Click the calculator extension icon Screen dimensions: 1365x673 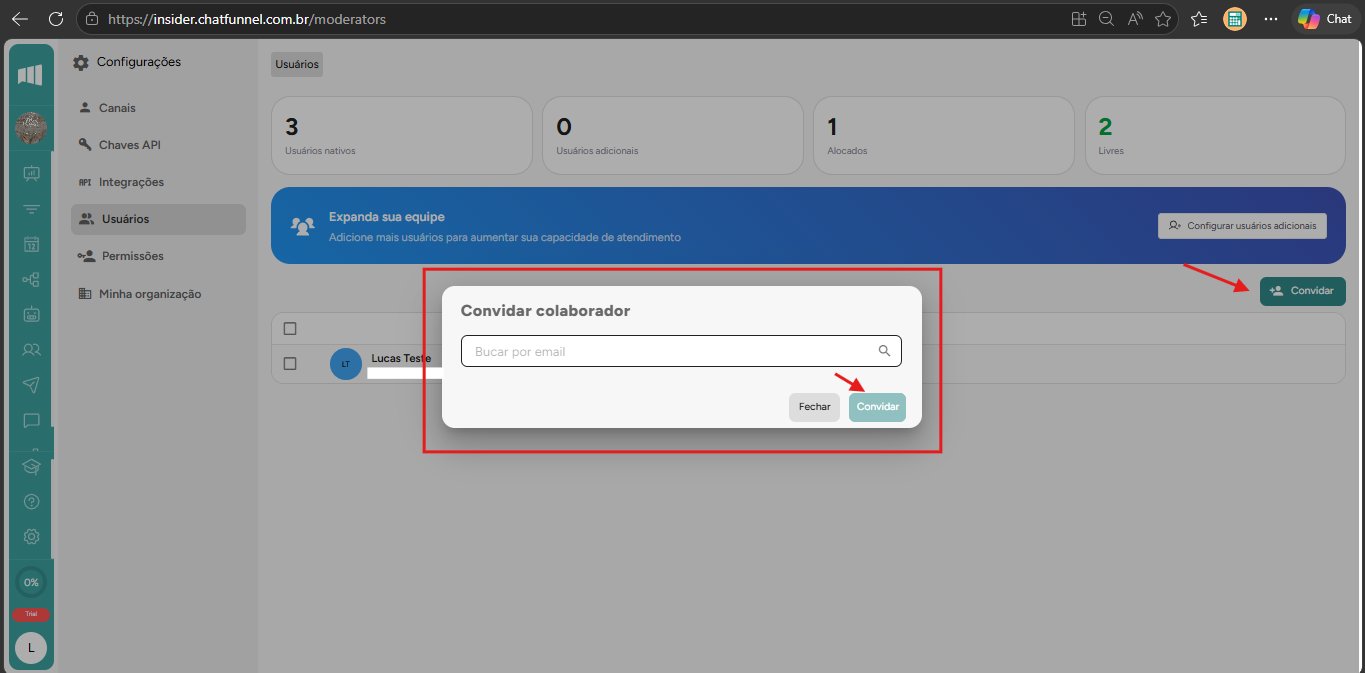1235,18
